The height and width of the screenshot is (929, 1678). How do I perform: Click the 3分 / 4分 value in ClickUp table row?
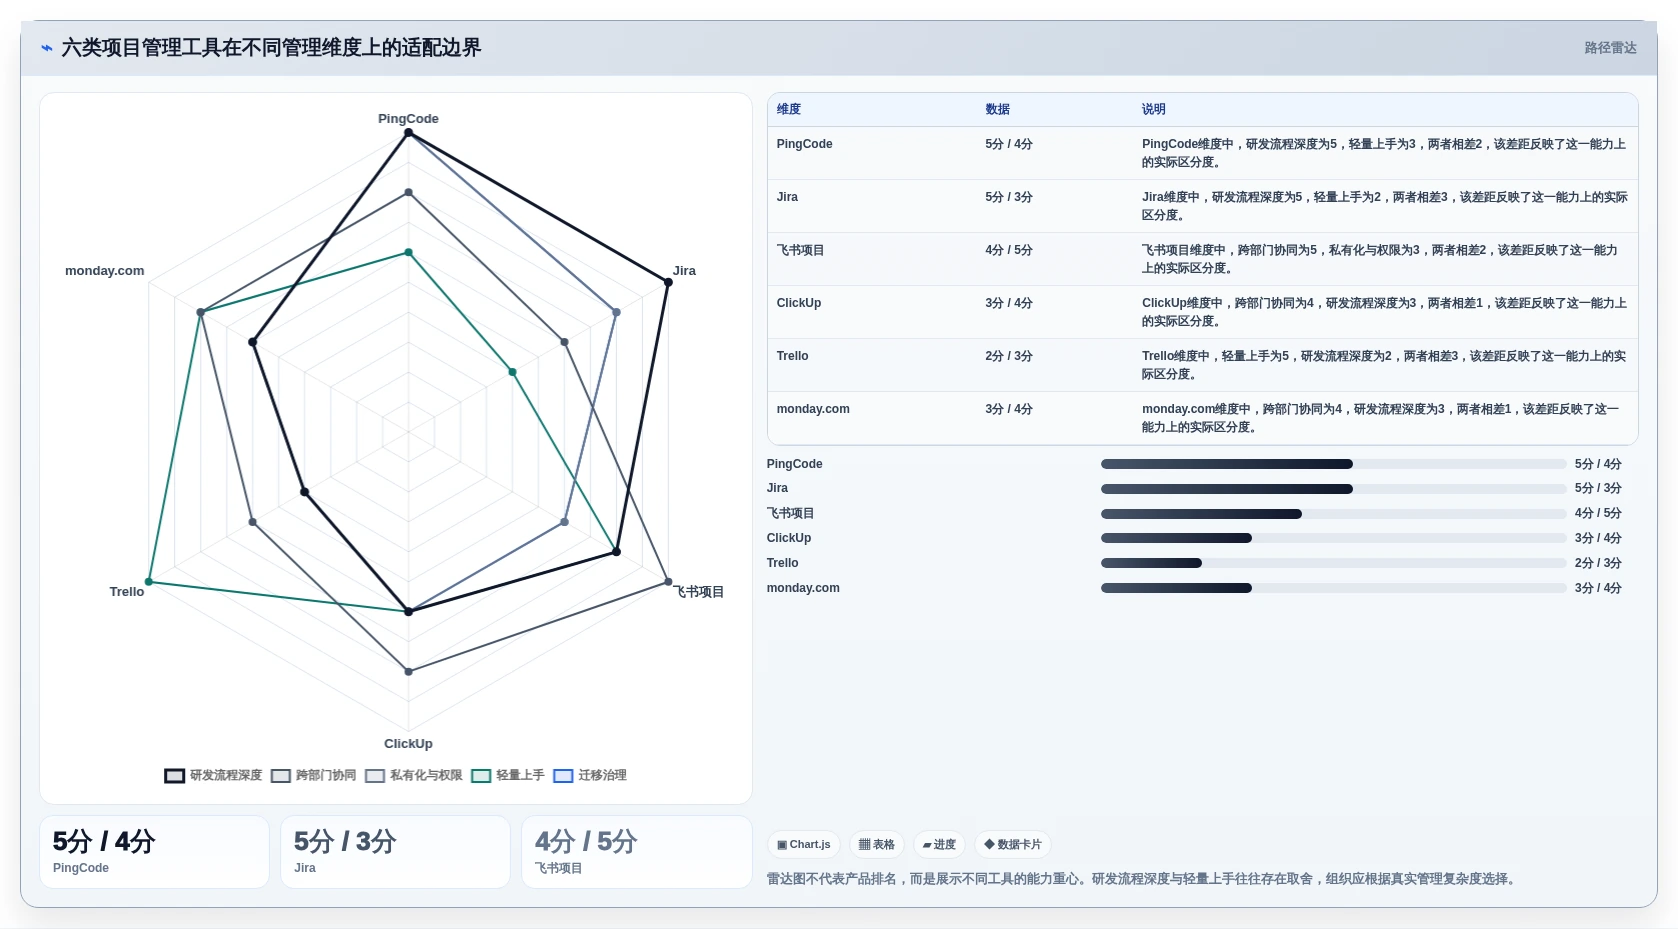(1009, 303)
